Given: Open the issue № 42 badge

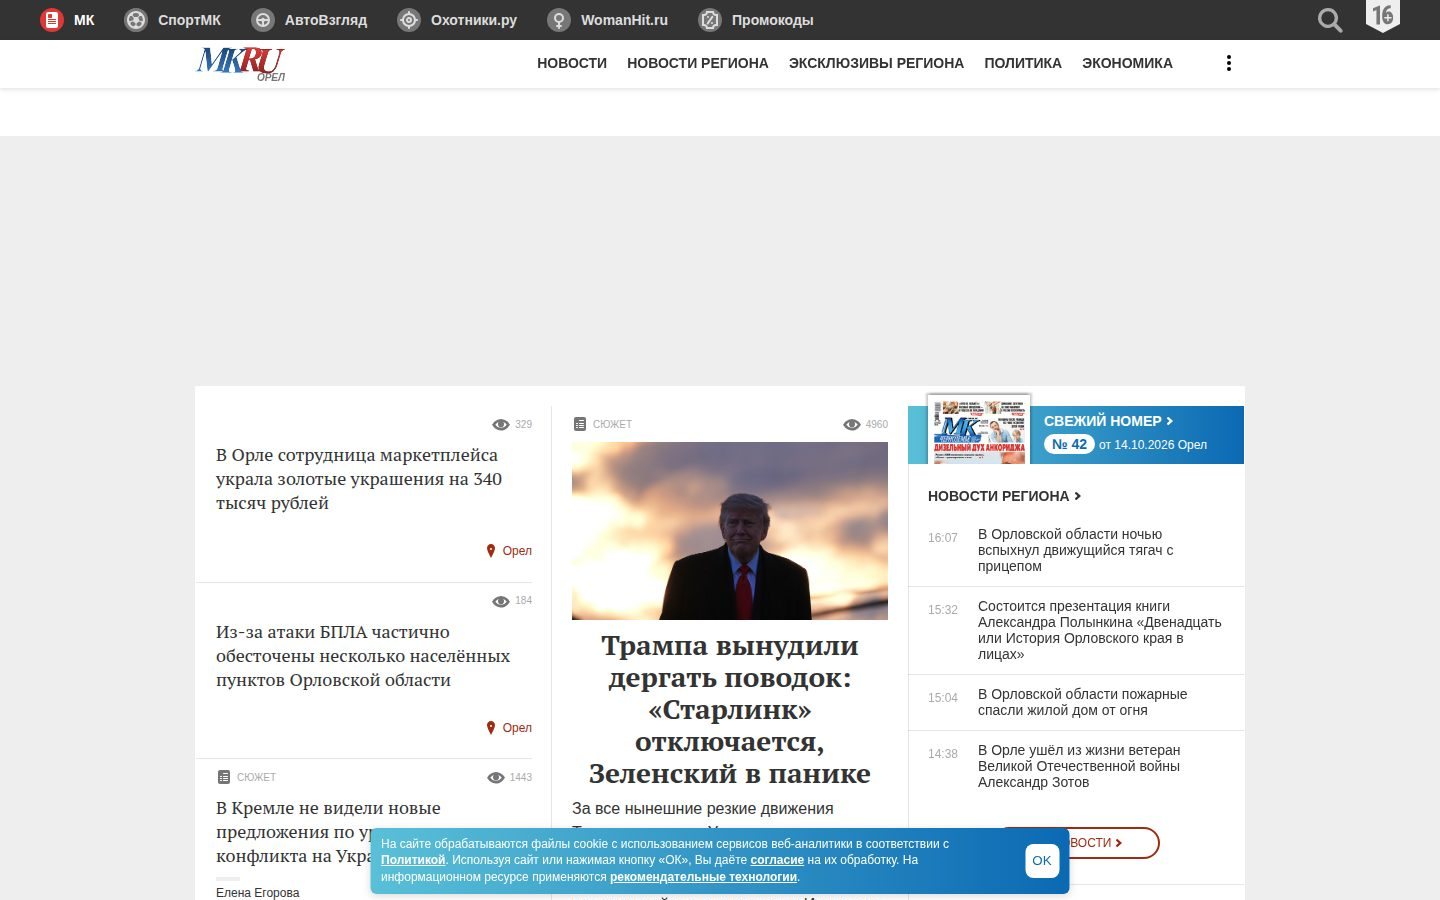Looking at the screenshot, I should coord(1069,444).
